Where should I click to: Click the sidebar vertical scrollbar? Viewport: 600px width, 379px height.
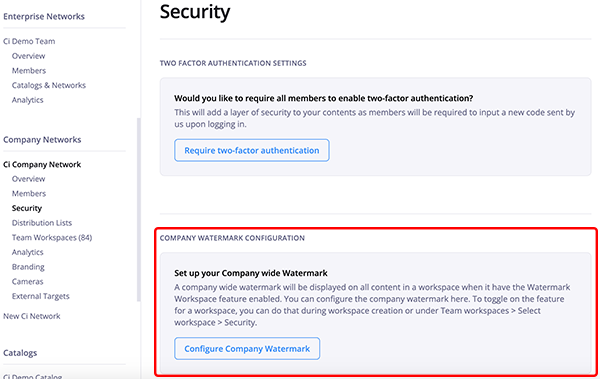pyautogui.click(x=139, y=210)
